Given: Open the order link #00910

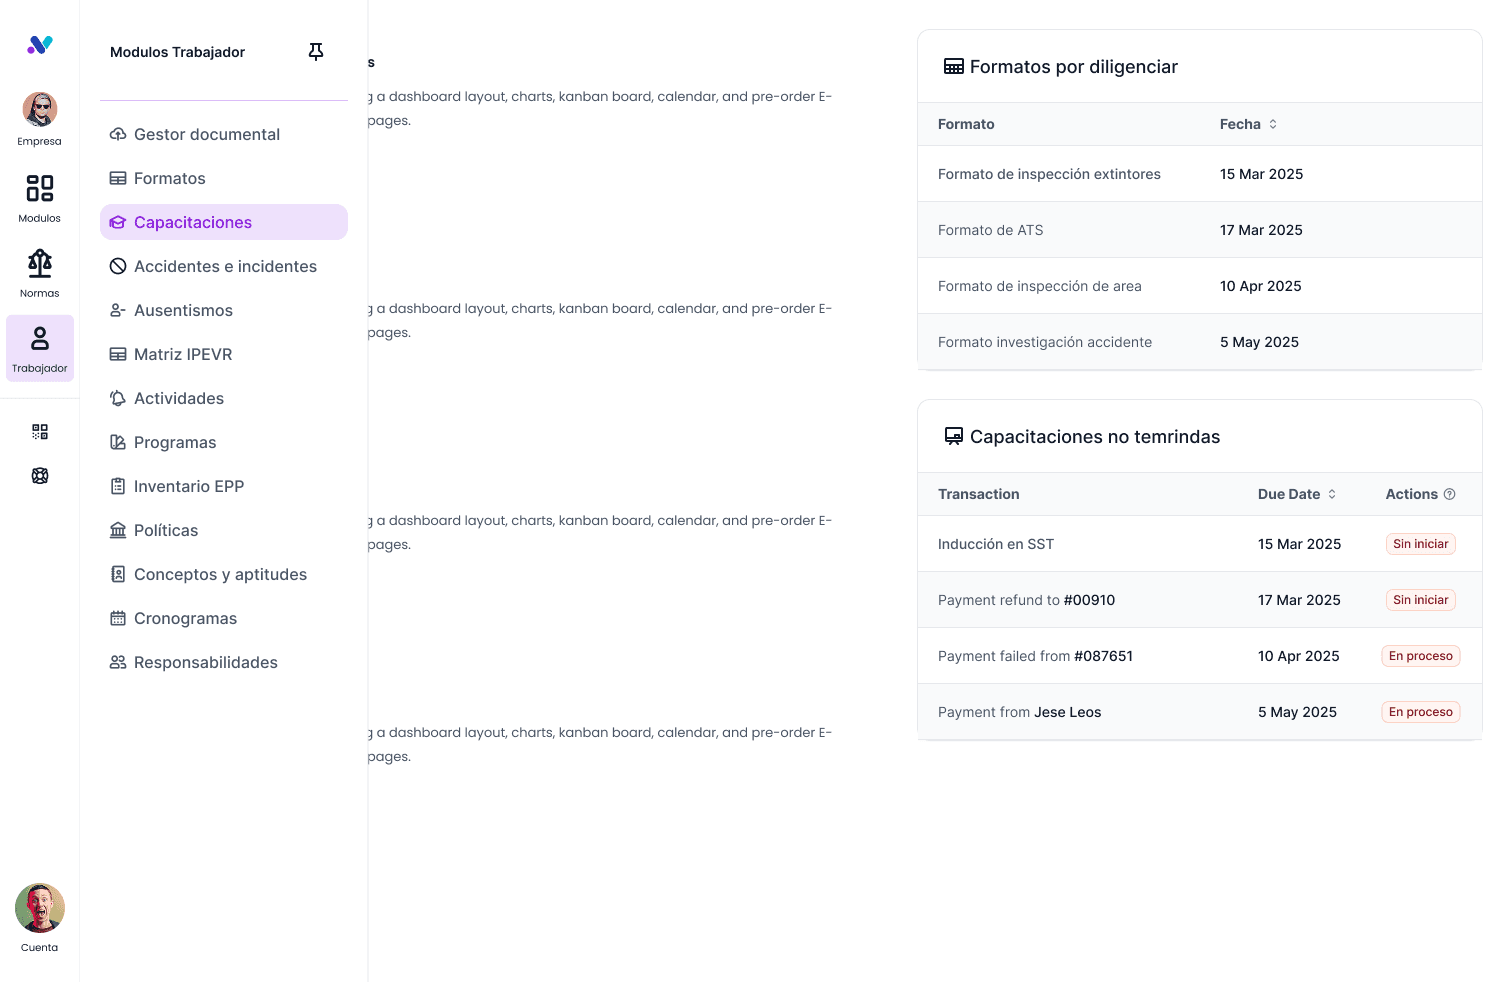Looking at the screenshot, I should click(1089, 600).
